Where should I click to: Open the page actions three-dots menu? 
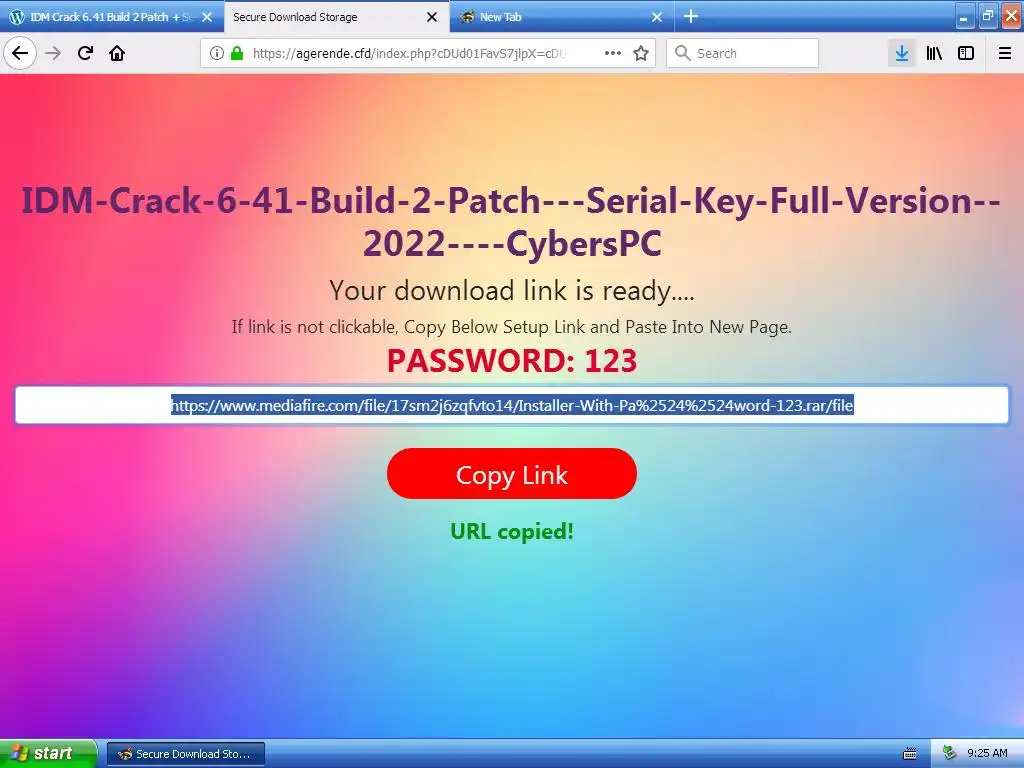coord(613,54)
